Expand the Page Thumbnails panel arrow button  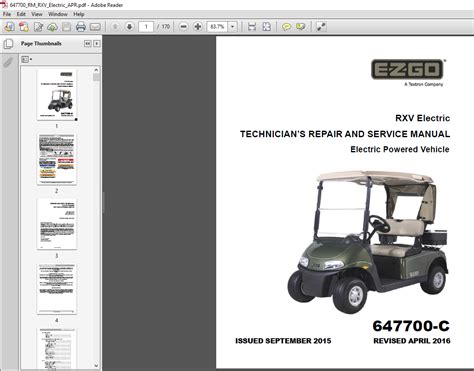pos(97,43)
